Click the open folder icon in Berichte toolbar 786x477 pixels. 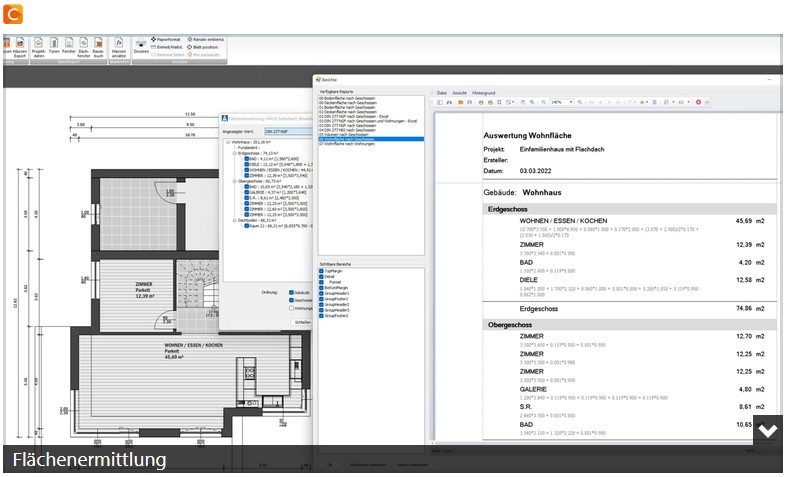pos(460,102)
